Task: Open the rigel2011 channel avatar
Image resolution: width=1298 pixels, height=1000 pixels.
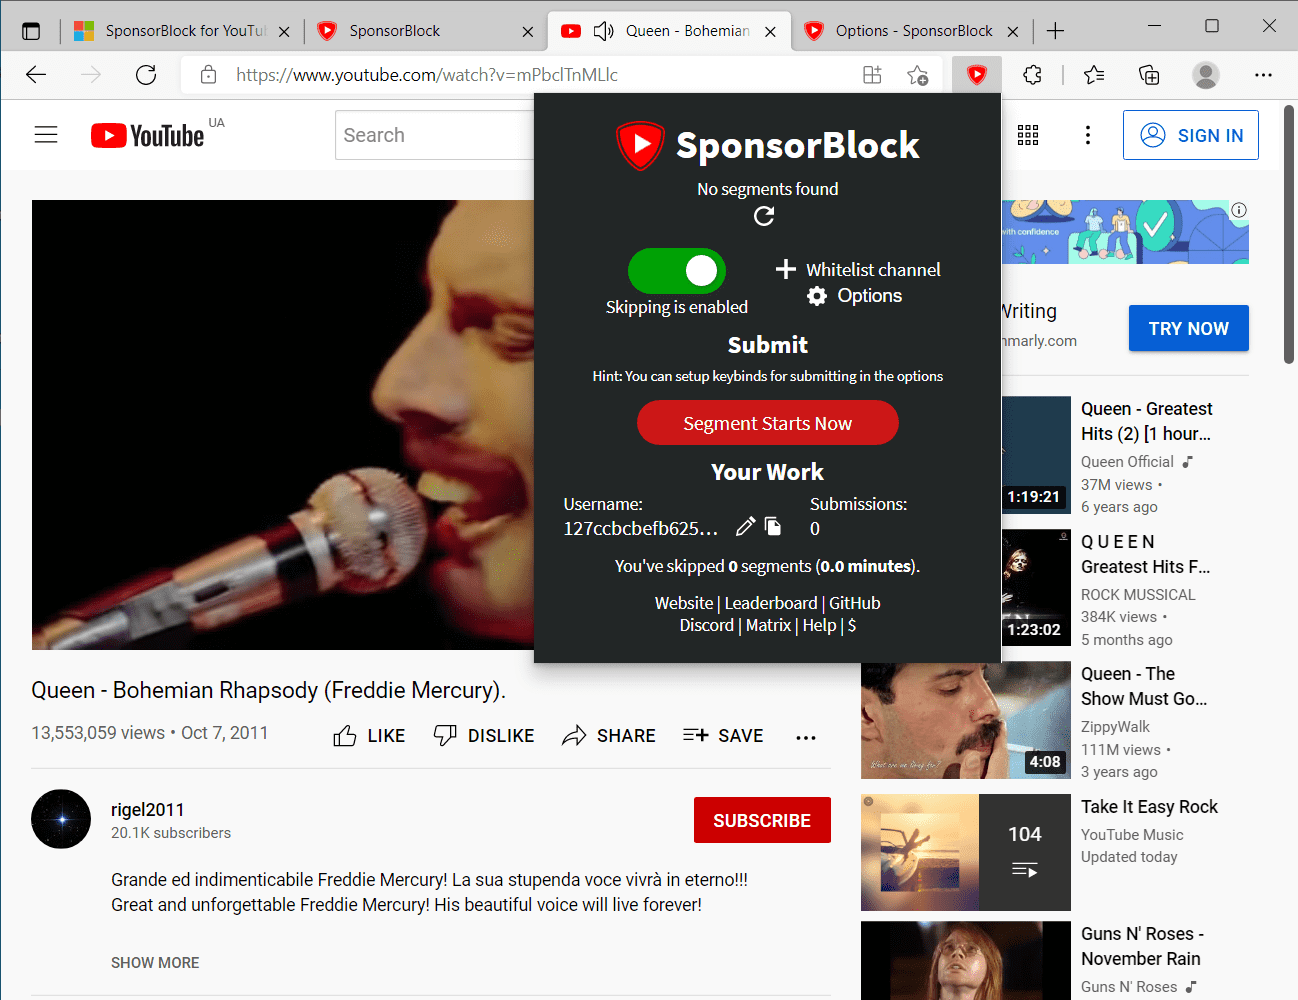Action: [61, 819]
